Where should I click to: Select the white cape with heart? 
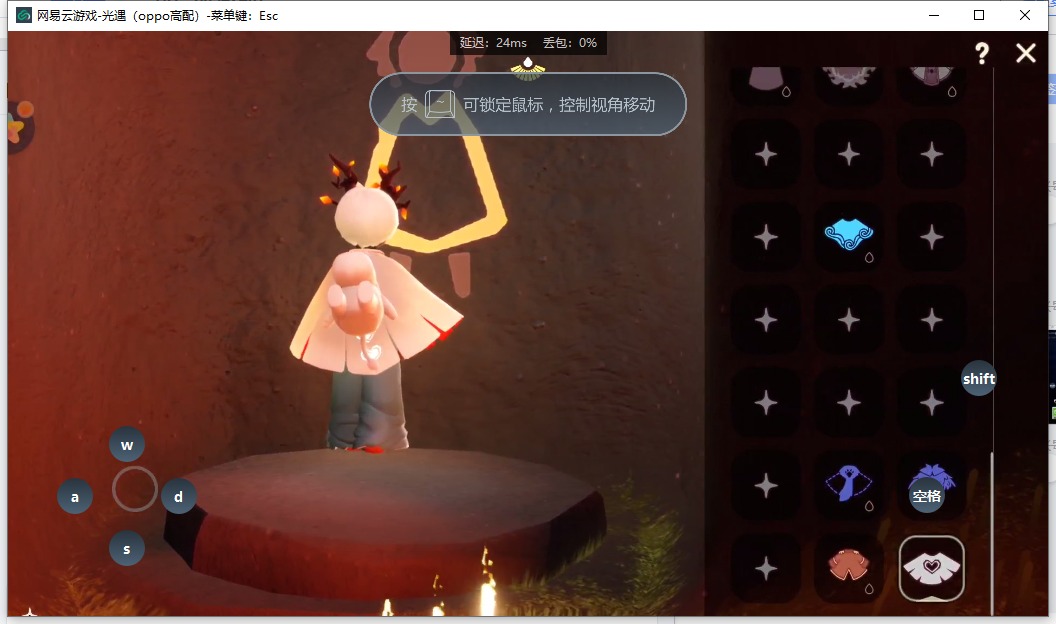(x=931, y=568)
